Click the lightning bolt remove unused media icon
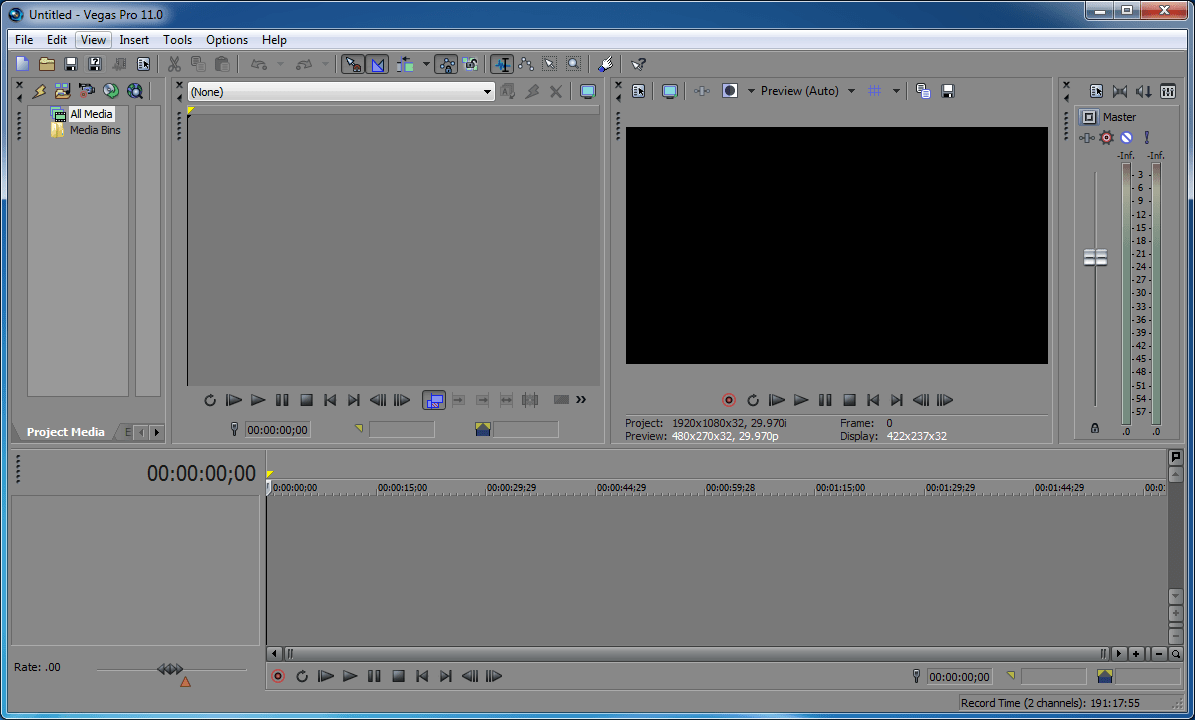 39,91
